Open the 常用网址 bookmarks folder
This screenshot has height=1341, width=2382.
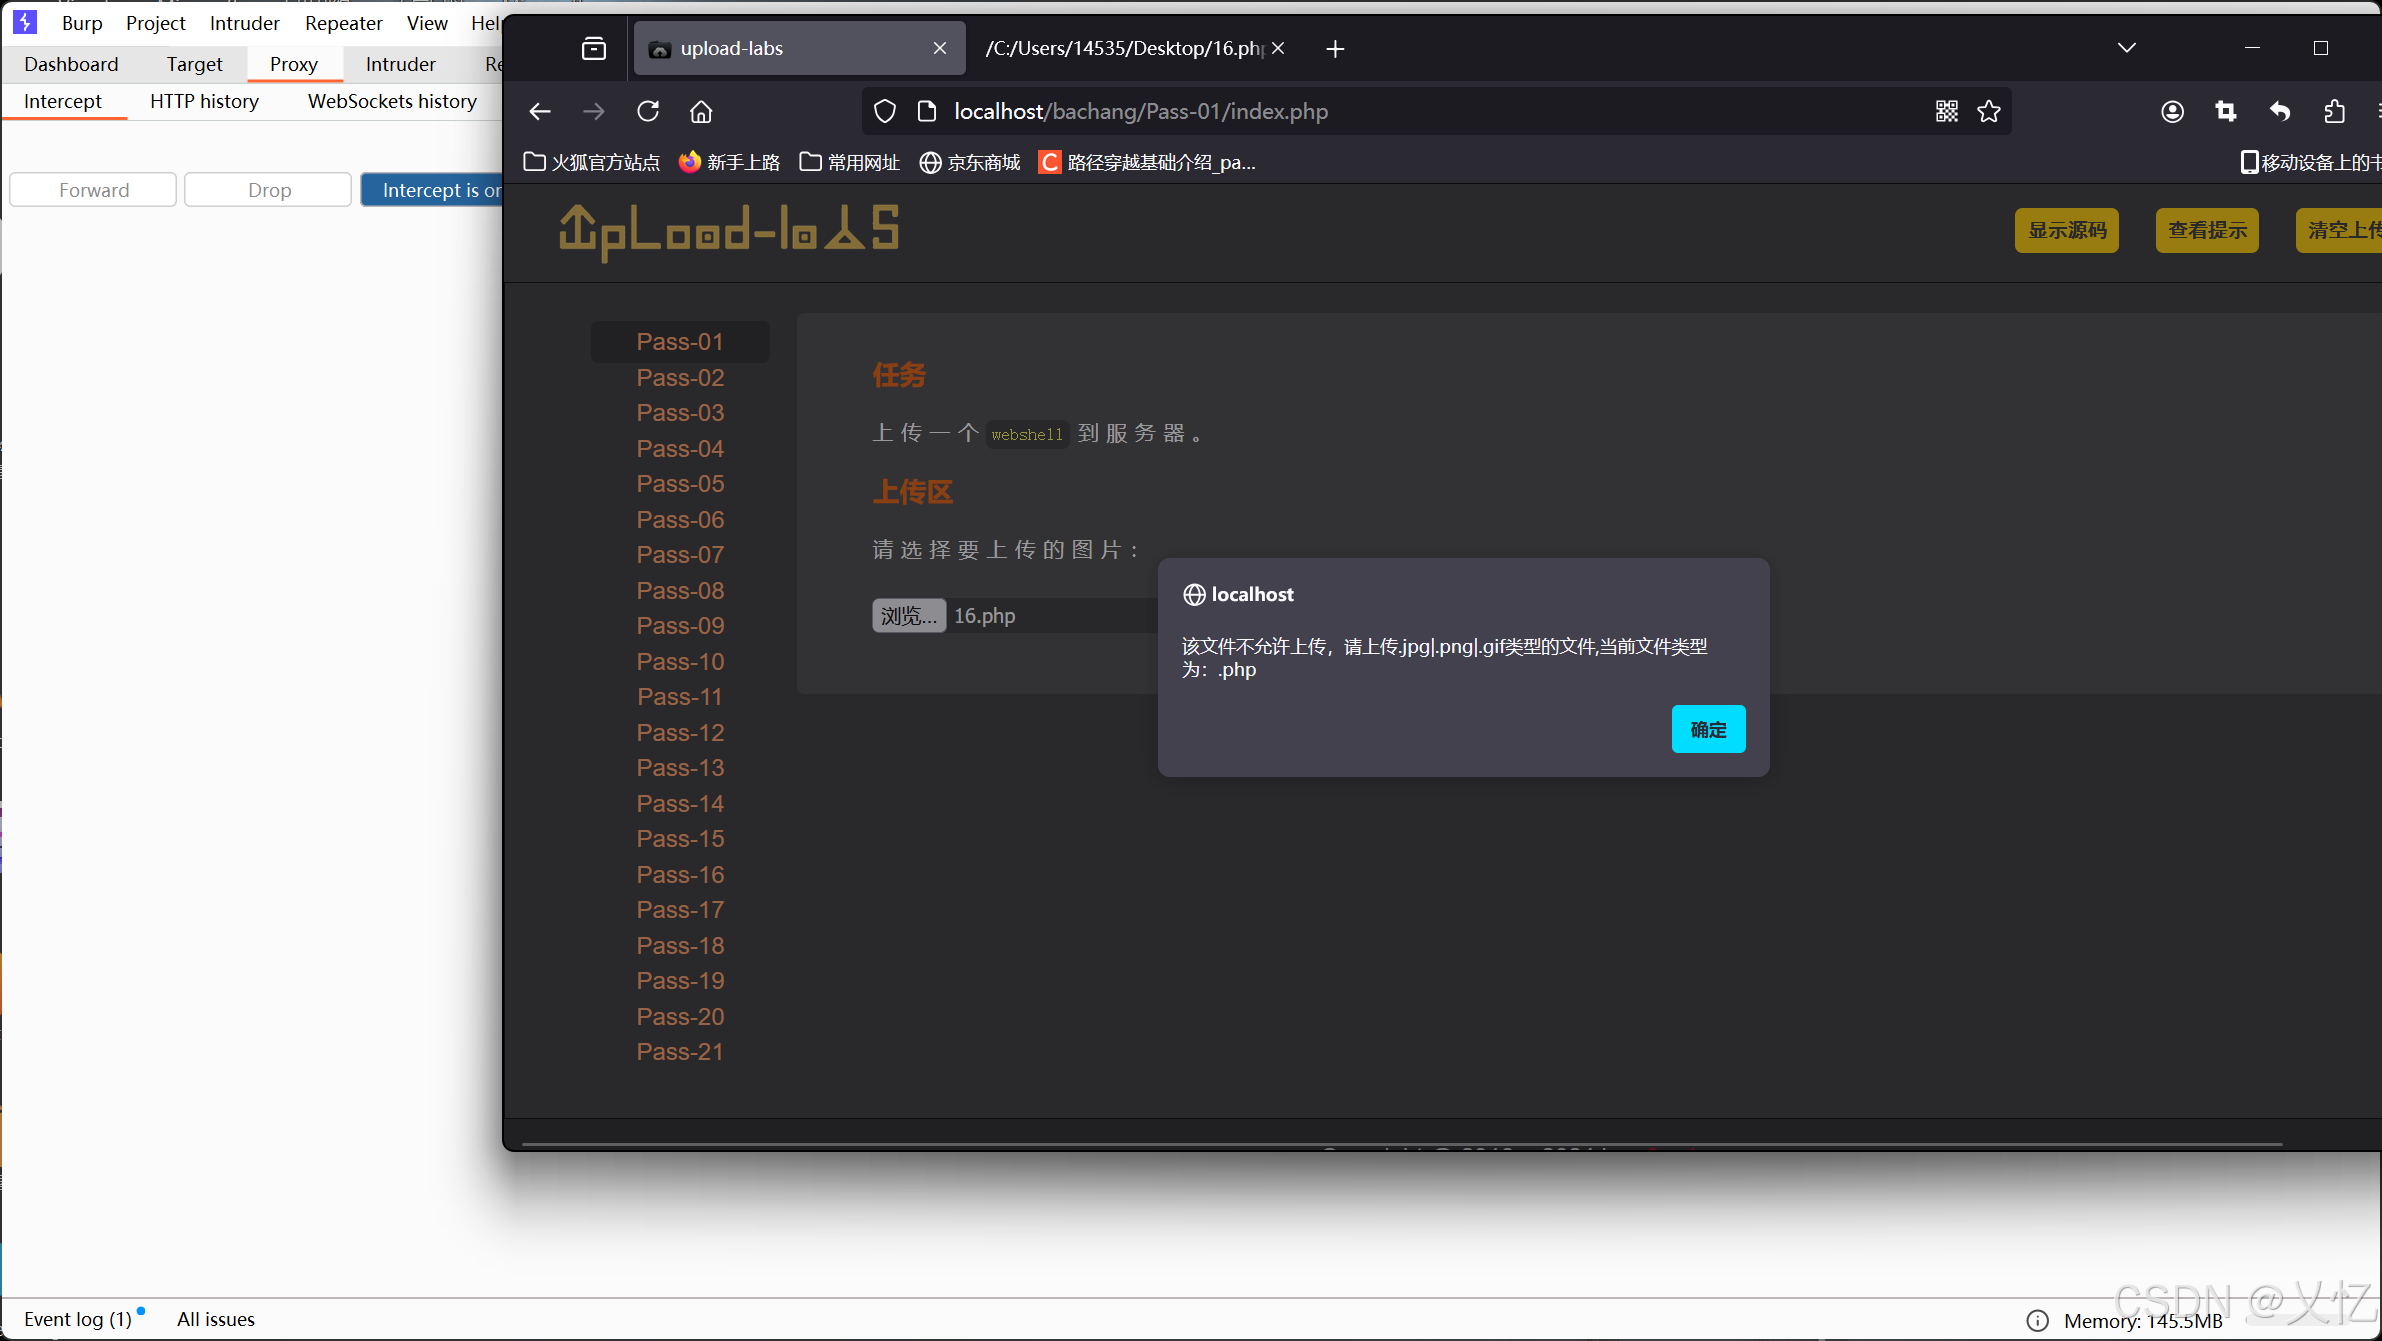click(x=850, y=162)
